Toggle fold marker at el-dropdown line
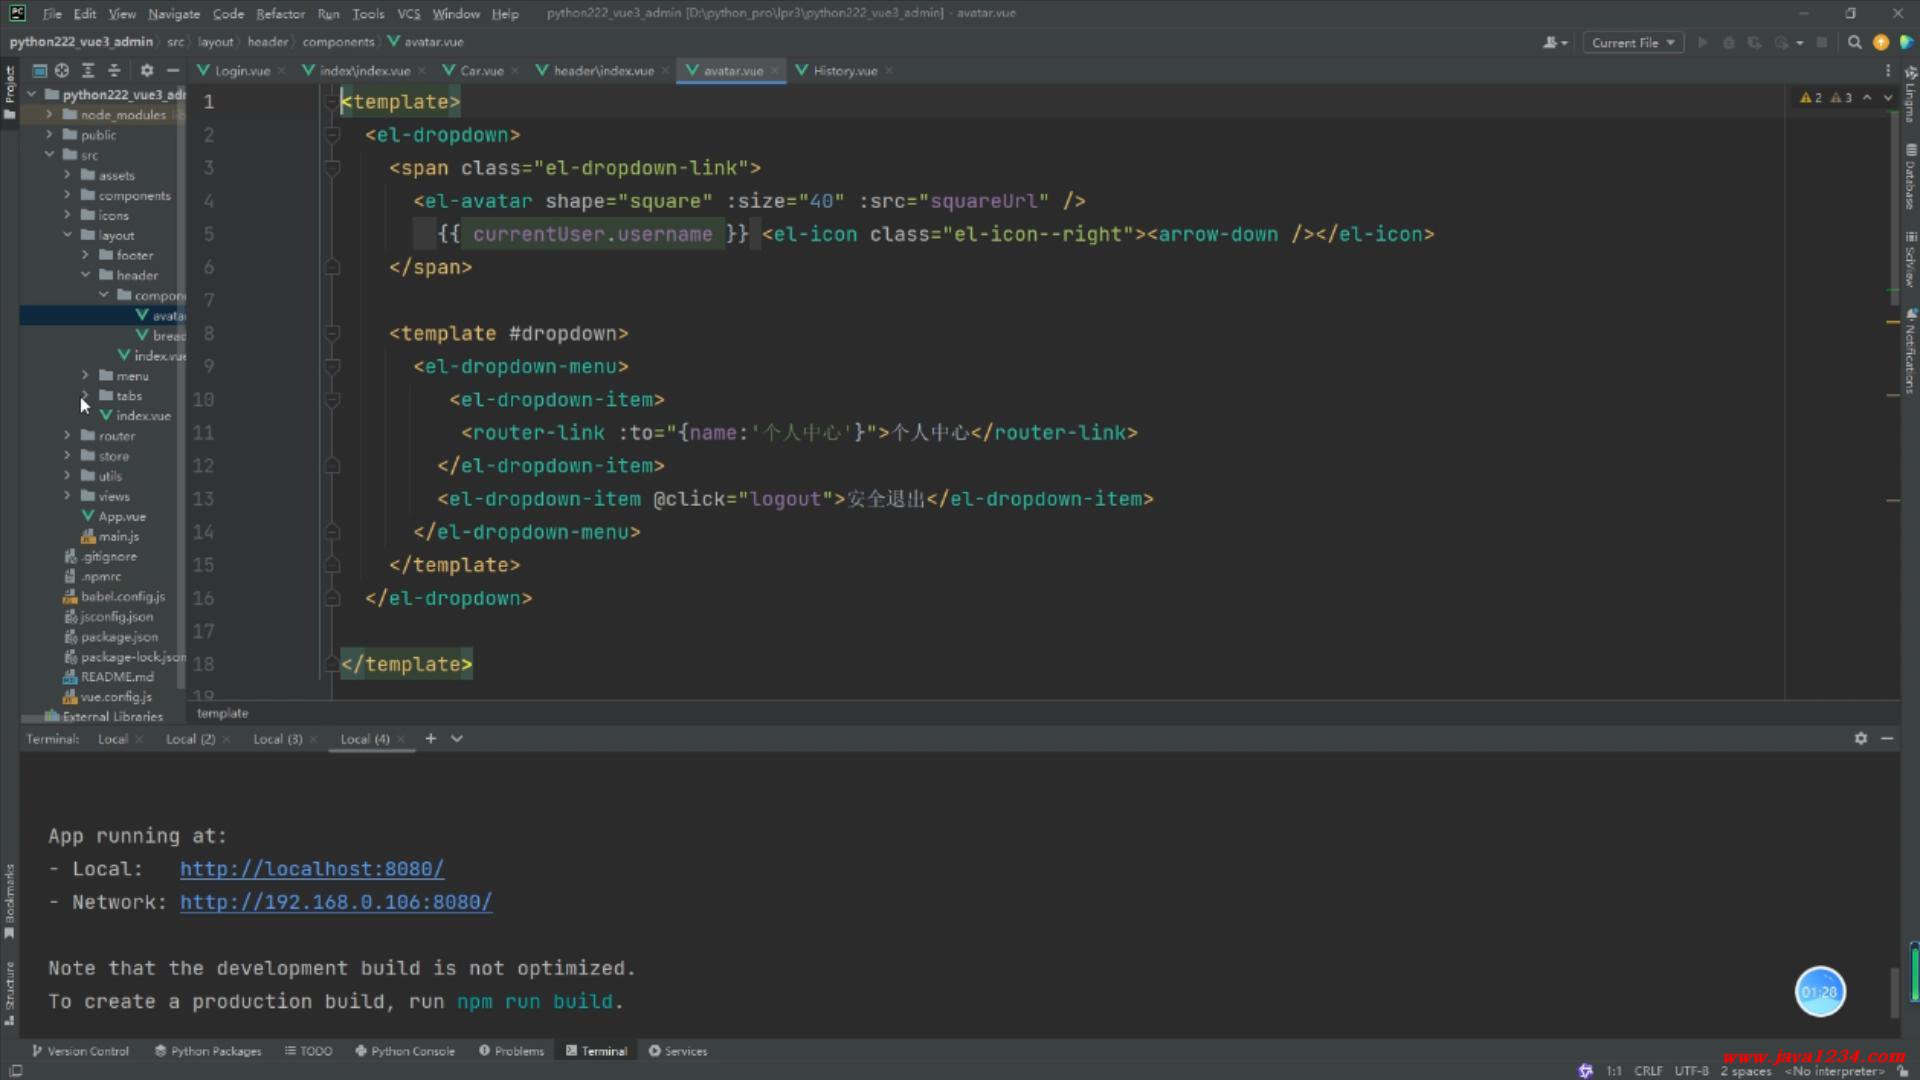1920x1080 pixels. (333, 135)
